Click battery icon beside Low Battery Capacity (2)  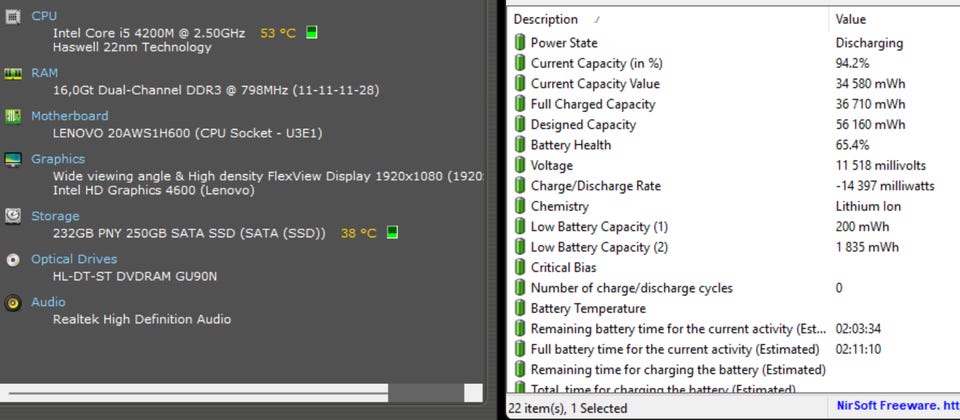click(520, 247)
